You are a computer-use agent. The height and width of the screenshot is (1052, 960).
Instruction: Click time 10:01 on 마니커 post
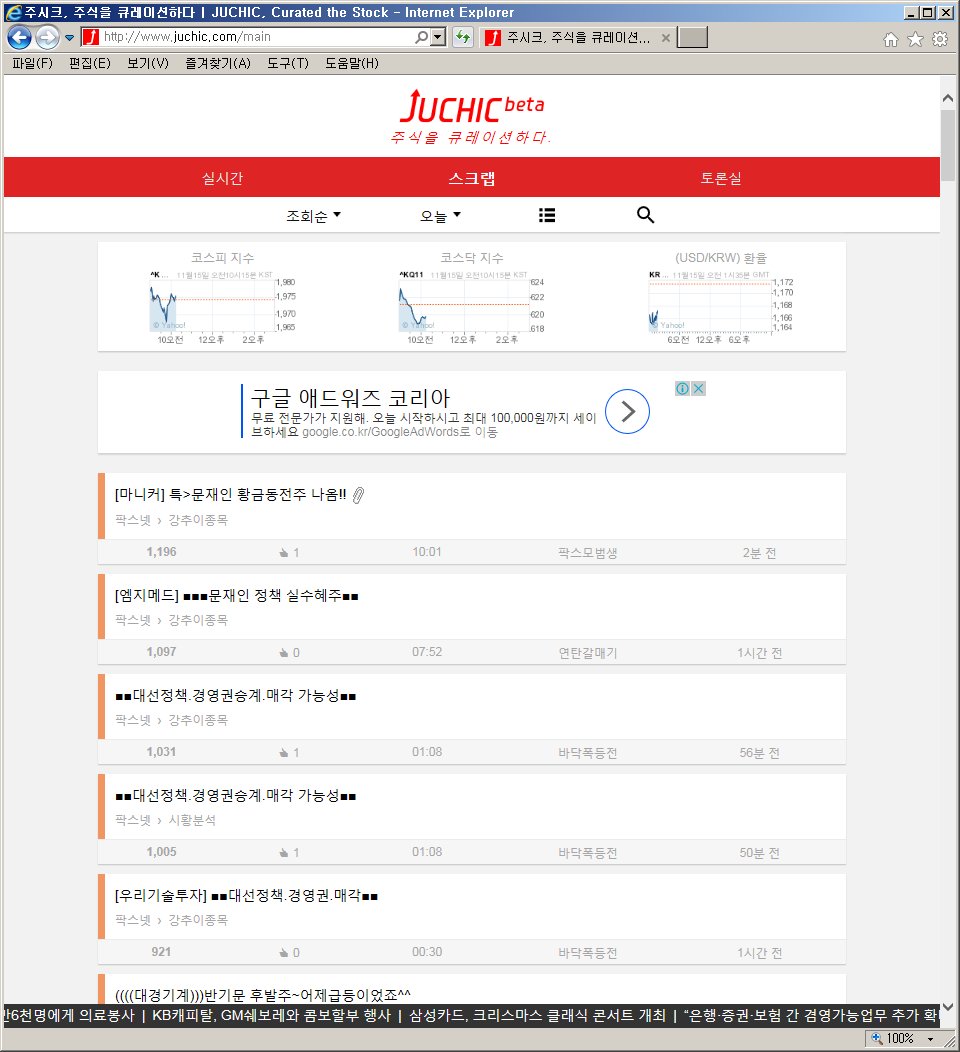point(427,552)
